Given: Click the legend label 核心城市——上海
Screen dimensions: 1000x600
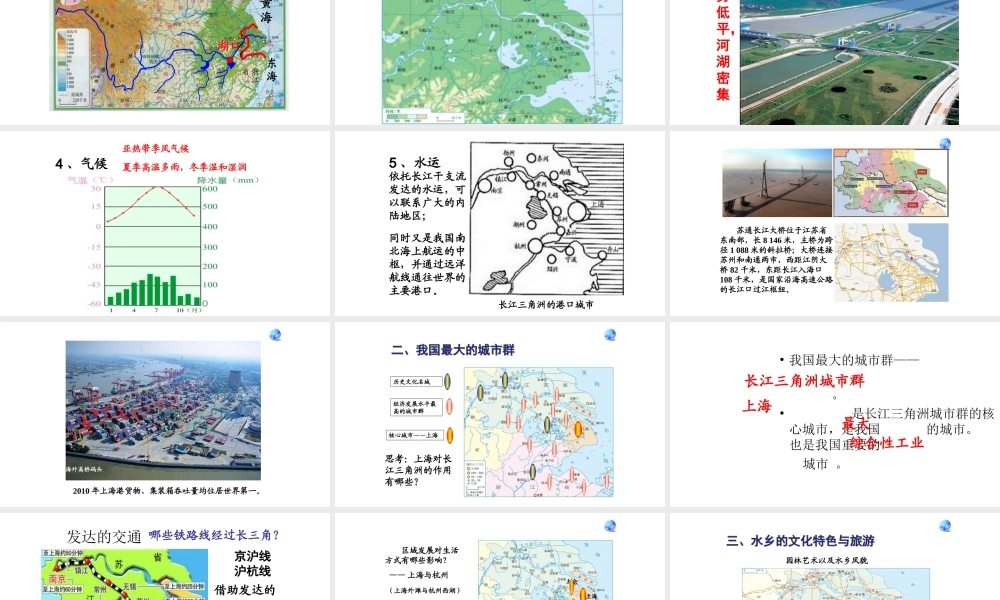Looking at the screenshot, I should pos(415,435).
